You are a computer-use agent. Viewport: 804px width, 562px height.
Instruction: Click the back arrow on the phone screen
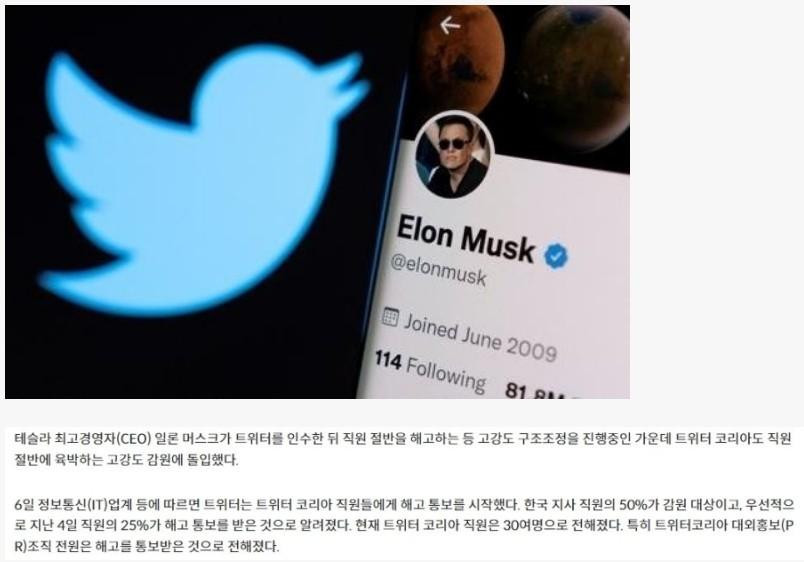click(450, 25)
